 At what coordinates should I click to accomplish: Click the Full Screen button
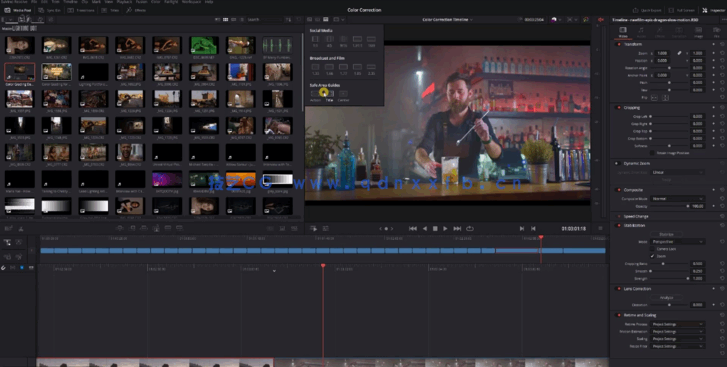pos(682,10)
